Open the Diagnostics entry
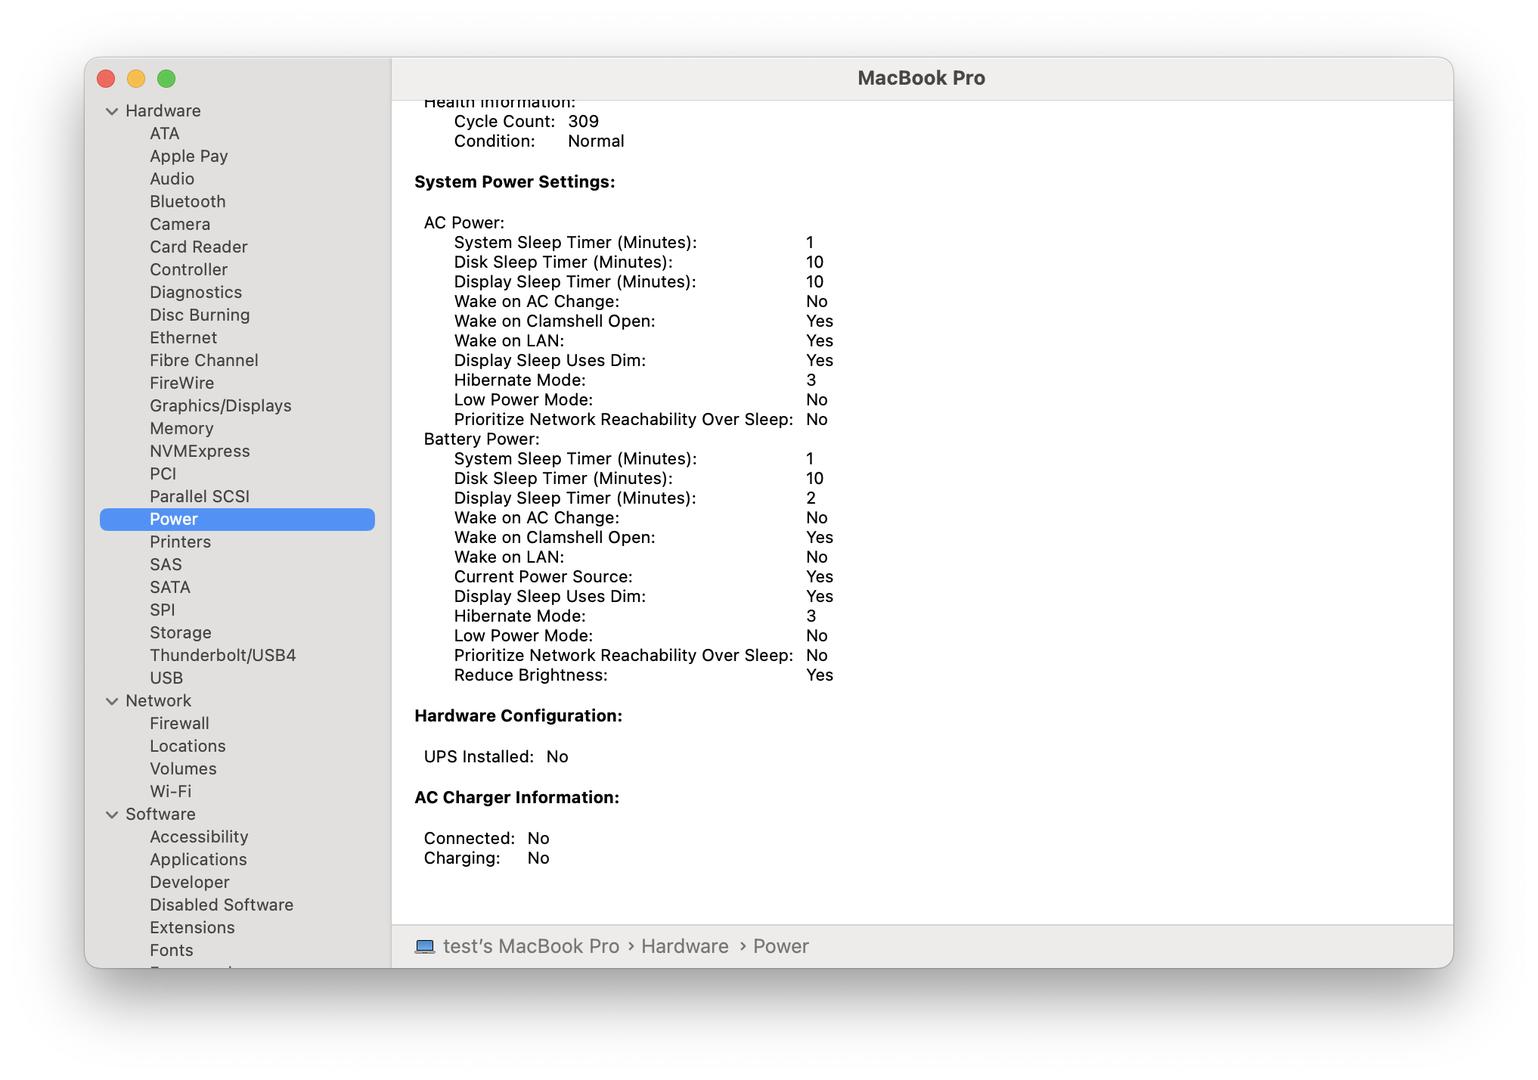 coord(196,292)
